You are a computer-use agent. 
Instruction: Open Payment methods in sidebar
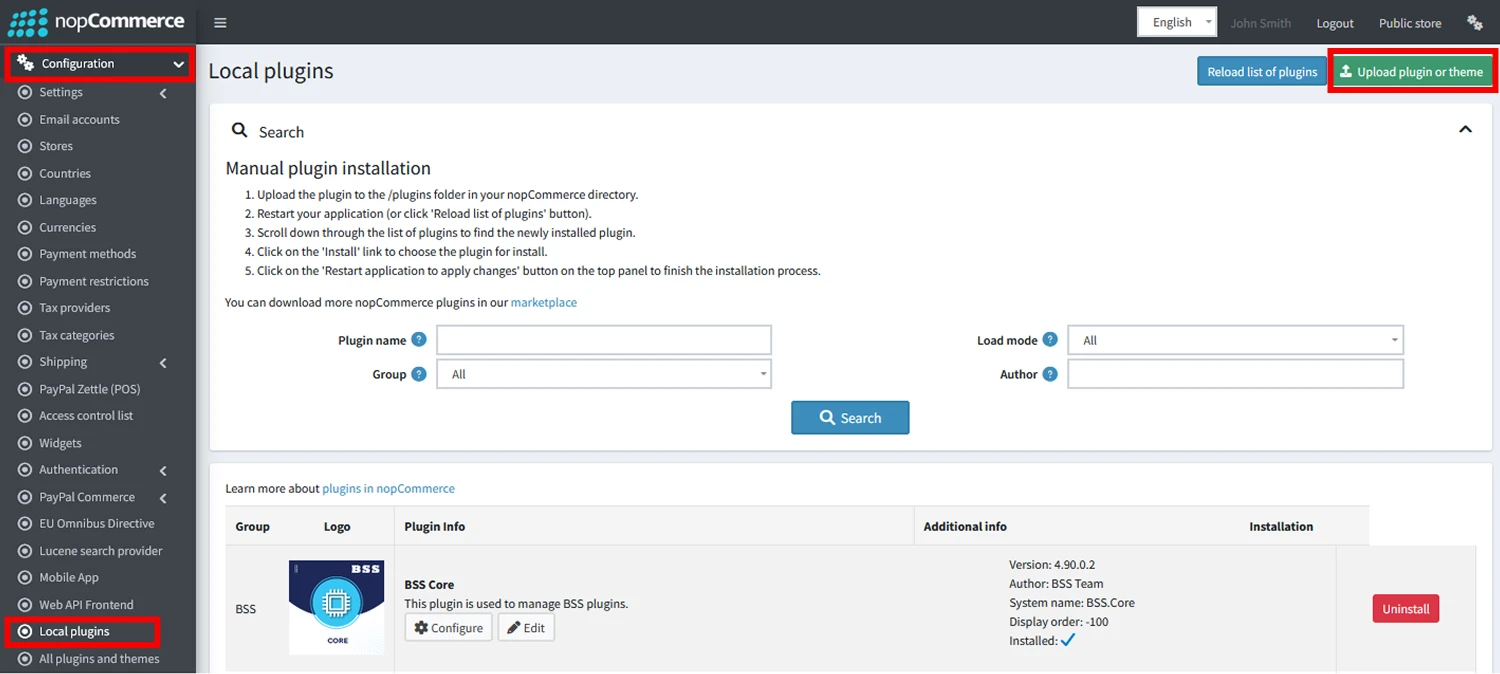click(87, 254)
